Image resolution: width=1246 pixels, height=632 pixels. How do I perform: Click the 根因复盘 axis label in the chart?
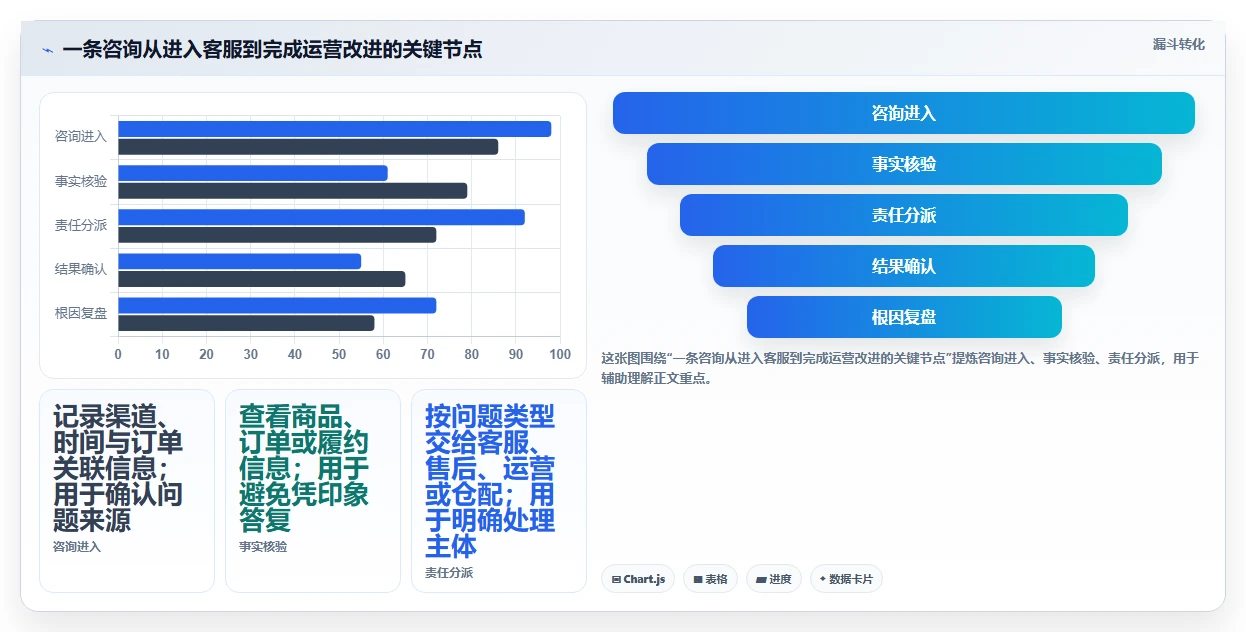coord(81,313)
